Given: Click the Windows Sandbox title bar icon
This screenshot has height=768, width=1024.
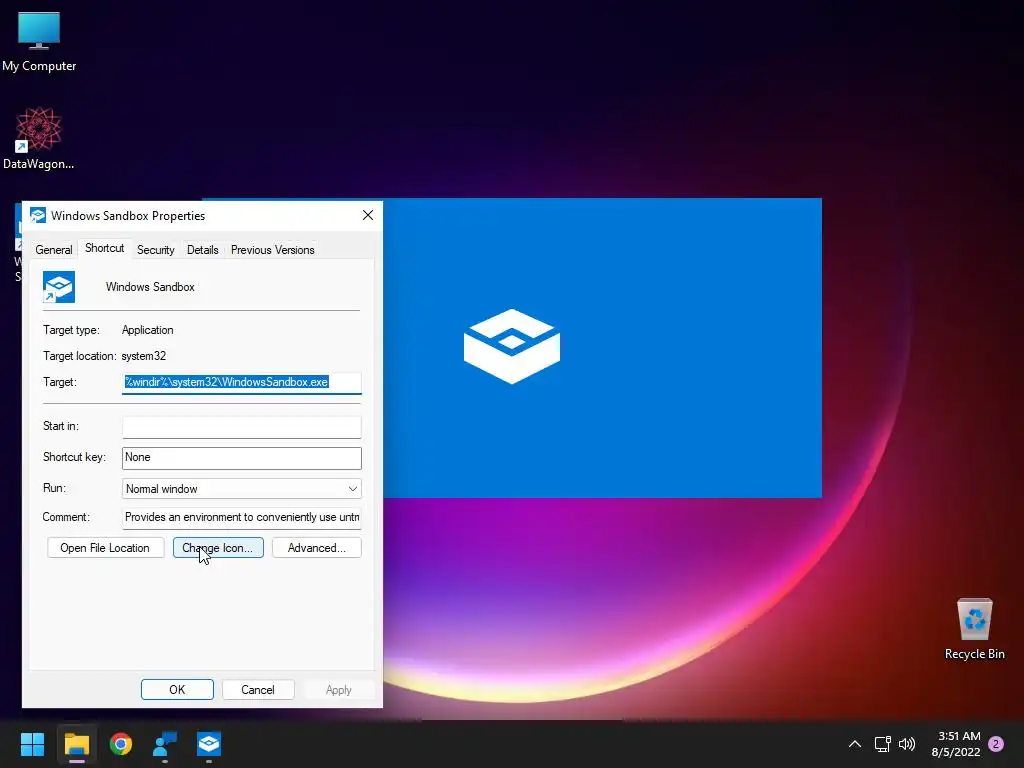Looking at the screenshot, I should (38, 216).
